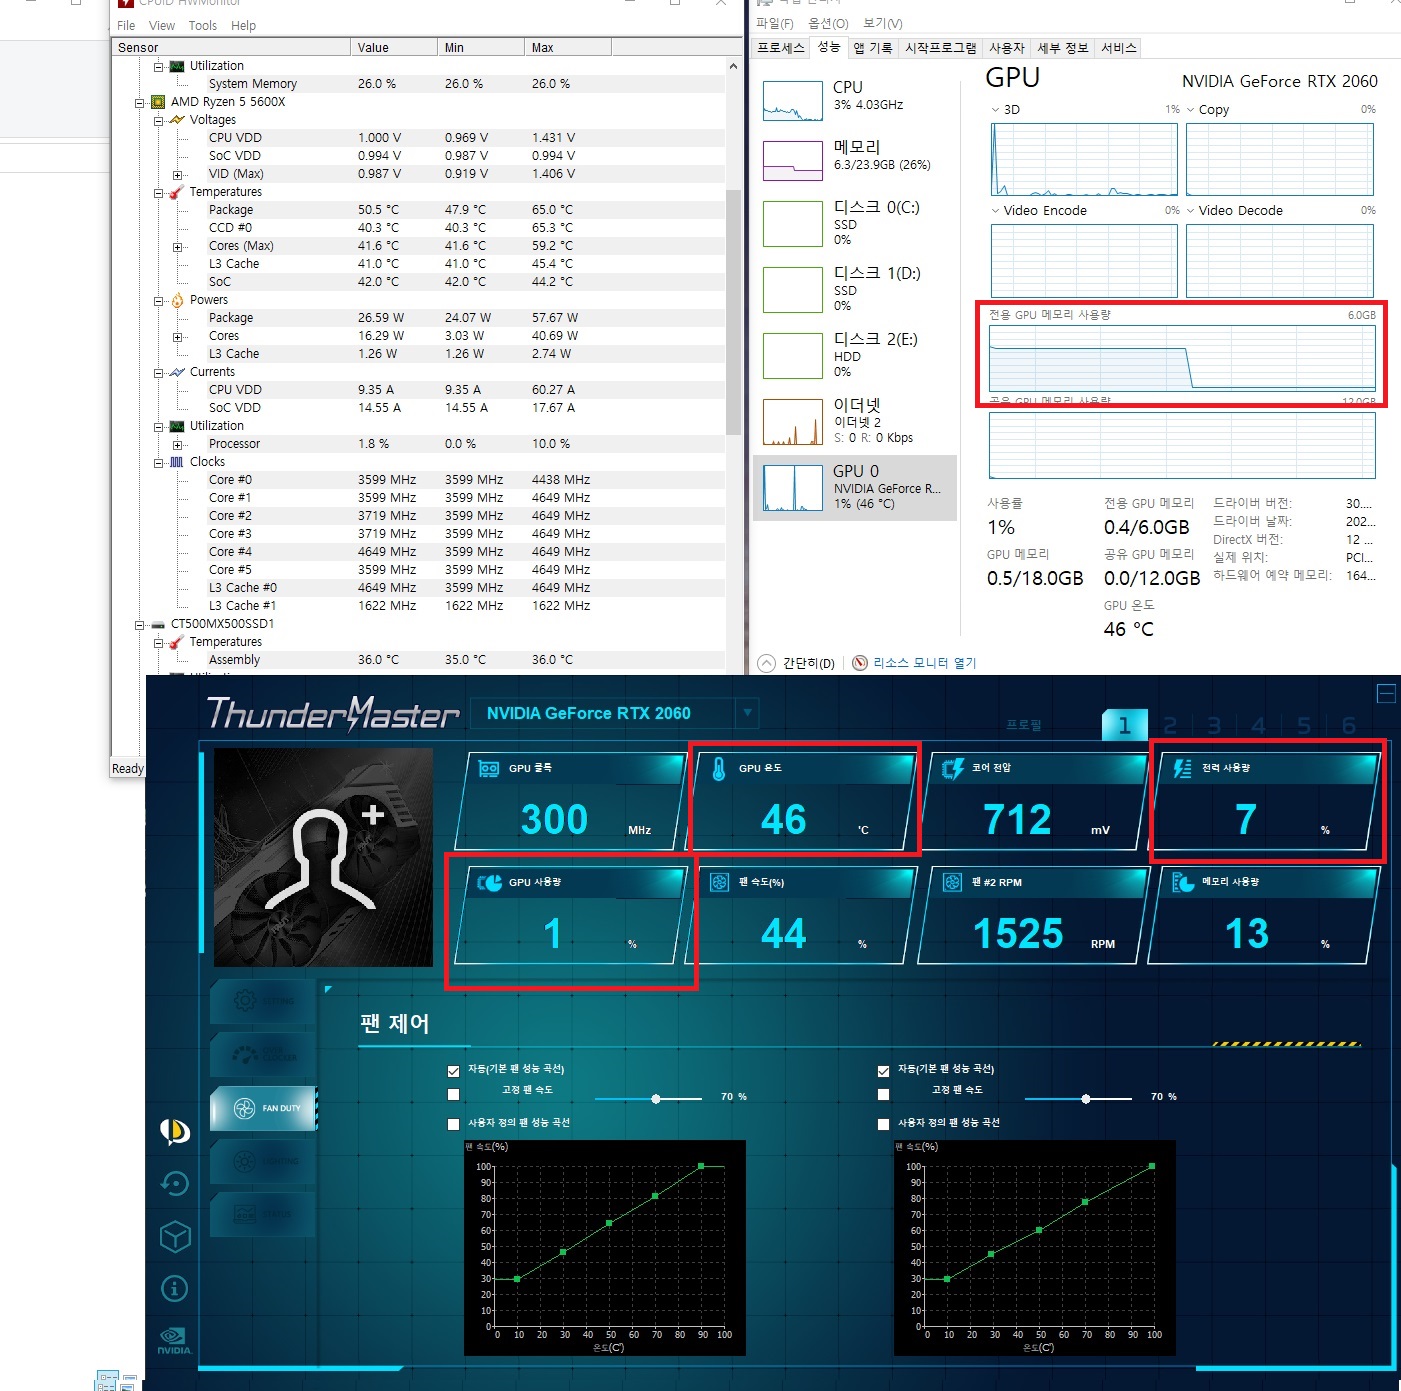Click the GPU usage pie icon

tap(489, 882)
